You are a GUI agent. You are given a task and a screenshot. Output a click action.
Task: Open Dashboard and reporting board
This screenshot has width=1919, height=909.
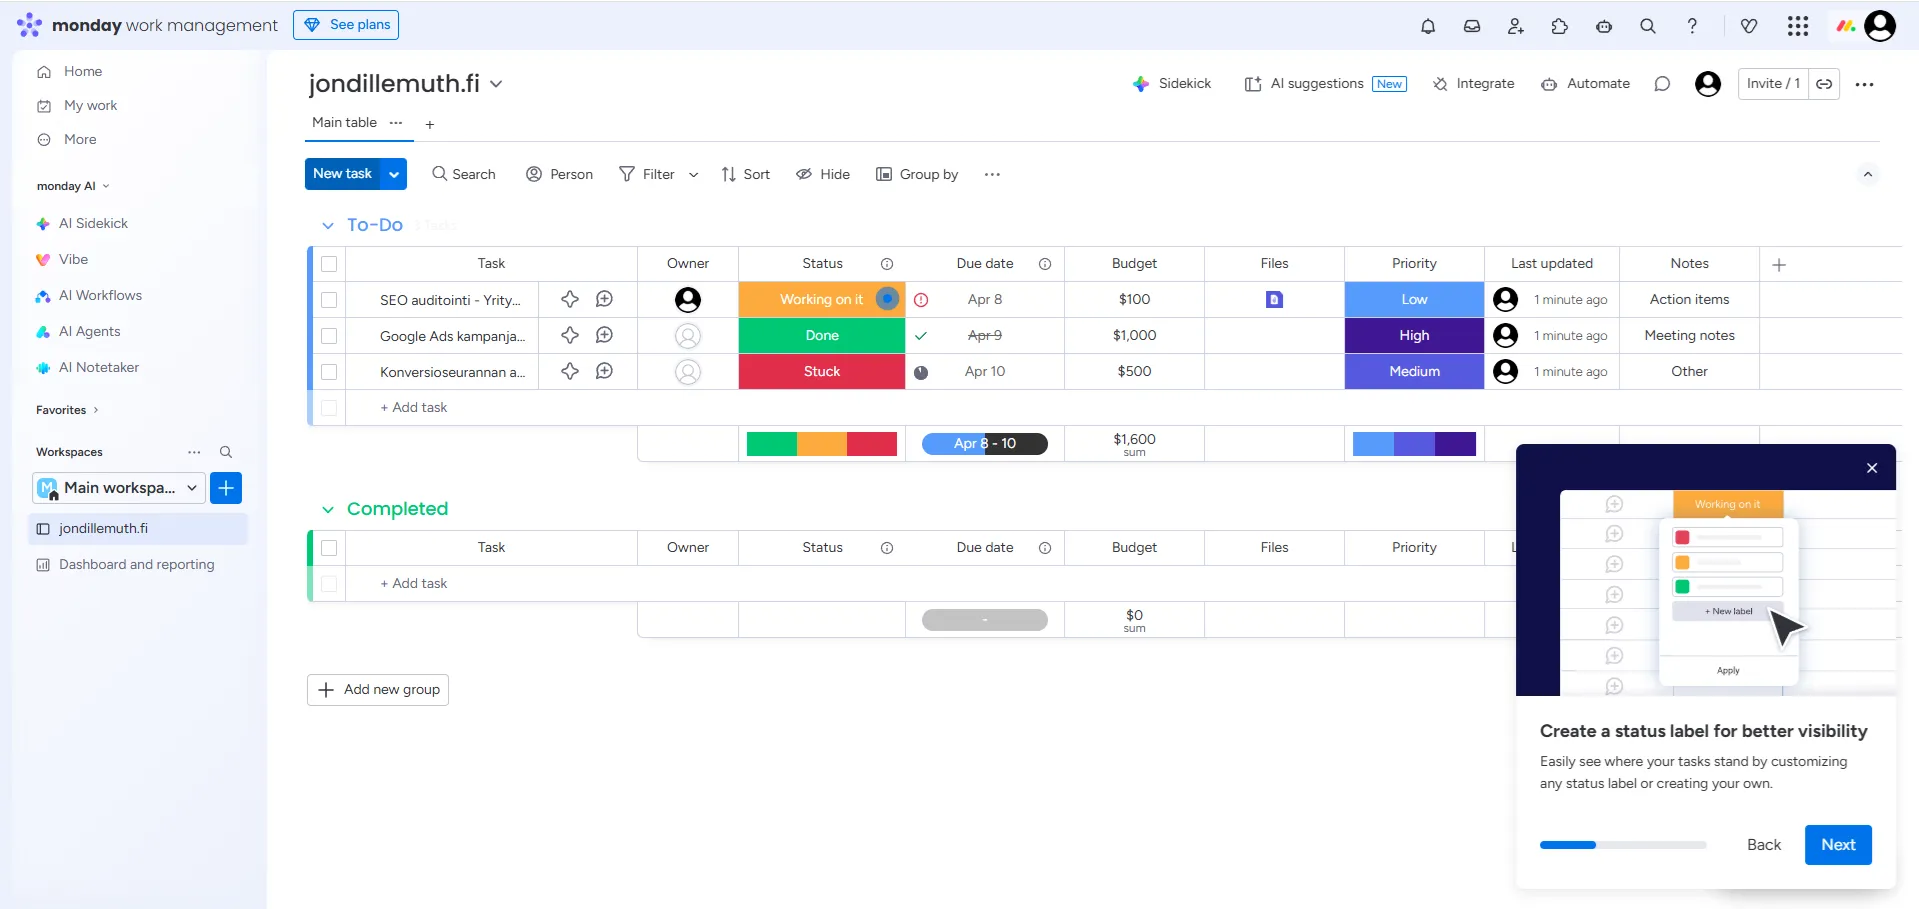point(136,564)
